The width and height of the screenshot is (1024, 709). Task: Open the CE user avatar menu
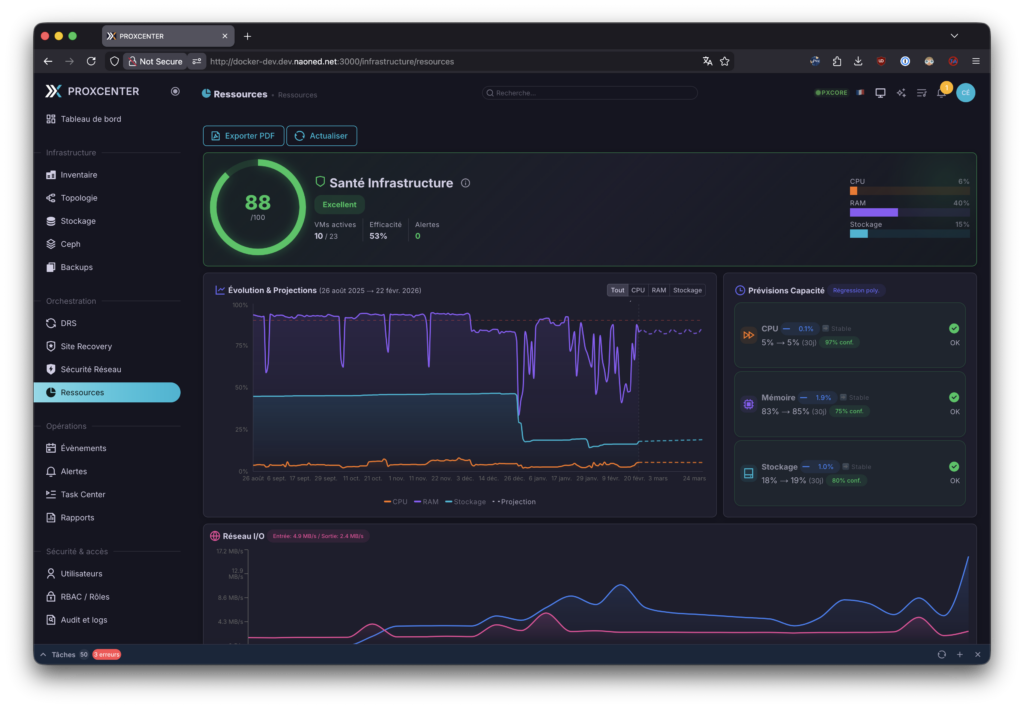965,93
